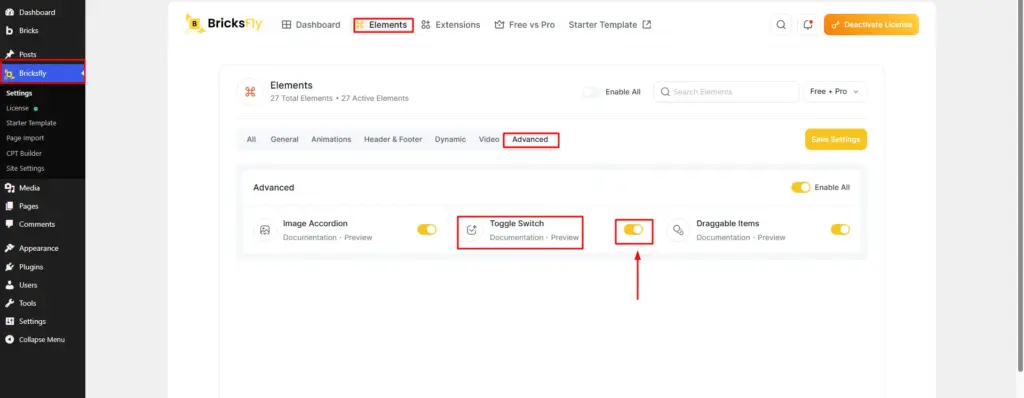Disable the Image Accordion toggle
Screen dimensions: 1024x398
[x=426, y=229]
